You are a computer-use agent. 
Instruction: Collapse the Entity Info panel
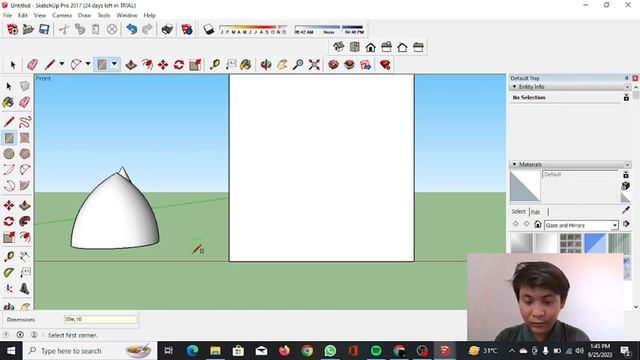click(x=514, y=87)
